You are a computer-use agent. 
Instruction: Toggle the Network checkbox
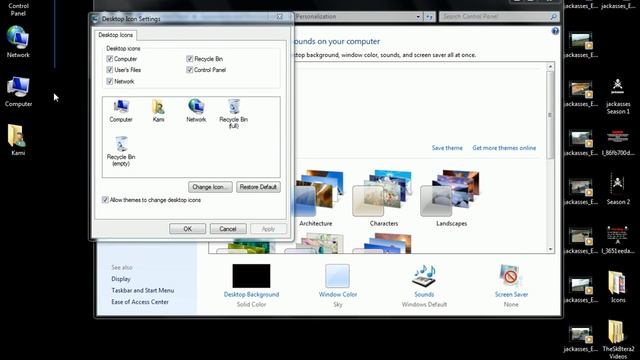pyautogui.click(x=109, y=81)
